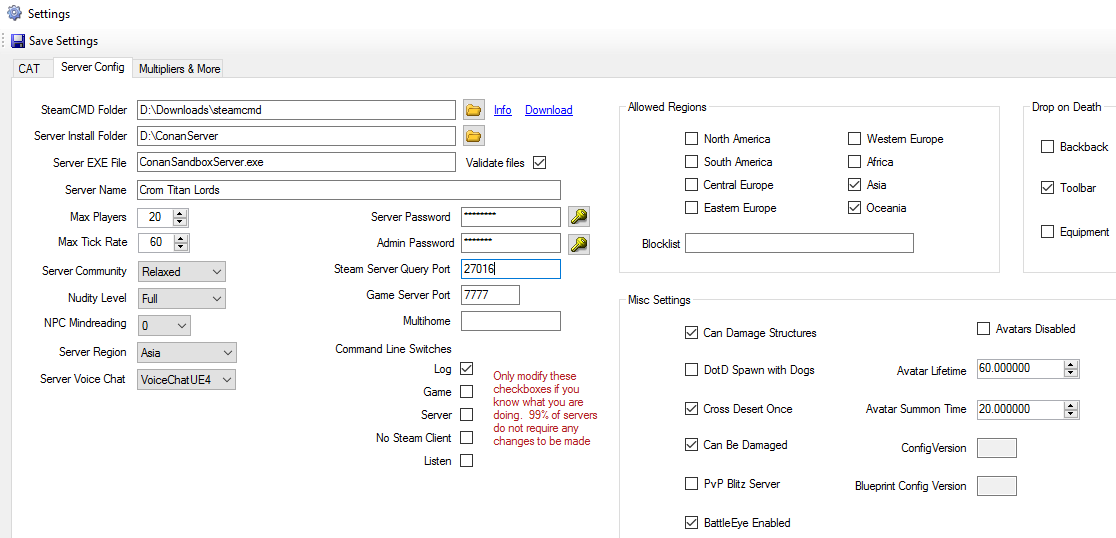Open the Server Community dropdown
1116x538 pixels.
coord(181,272)
